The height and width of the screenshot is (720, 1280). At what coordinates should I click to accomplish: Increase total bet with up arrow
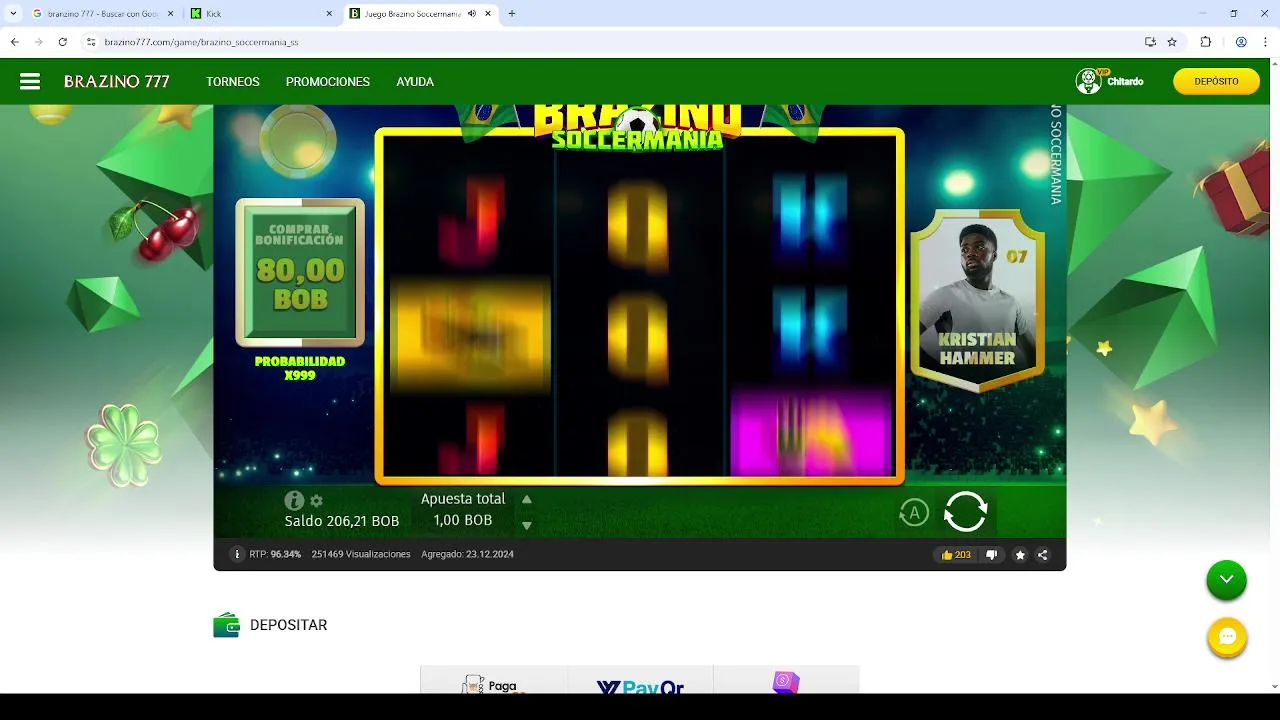[527, 499]
